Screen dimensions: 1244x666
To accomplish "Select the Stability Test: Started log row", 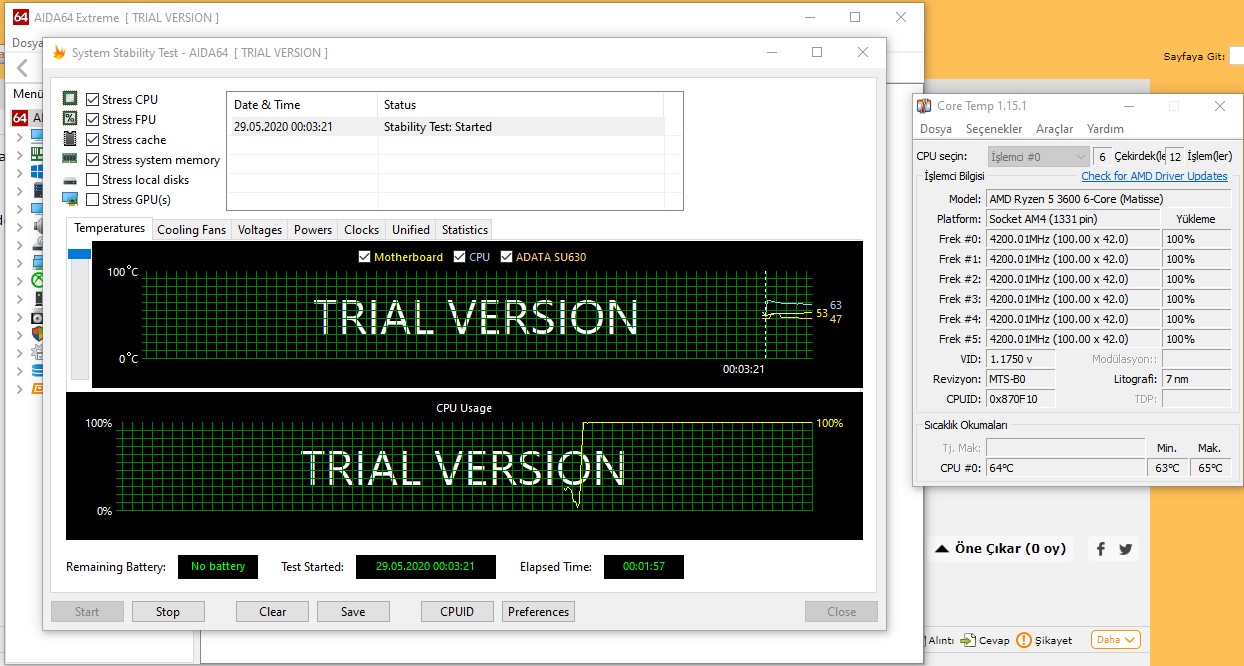I will click(x=445, y=127).
